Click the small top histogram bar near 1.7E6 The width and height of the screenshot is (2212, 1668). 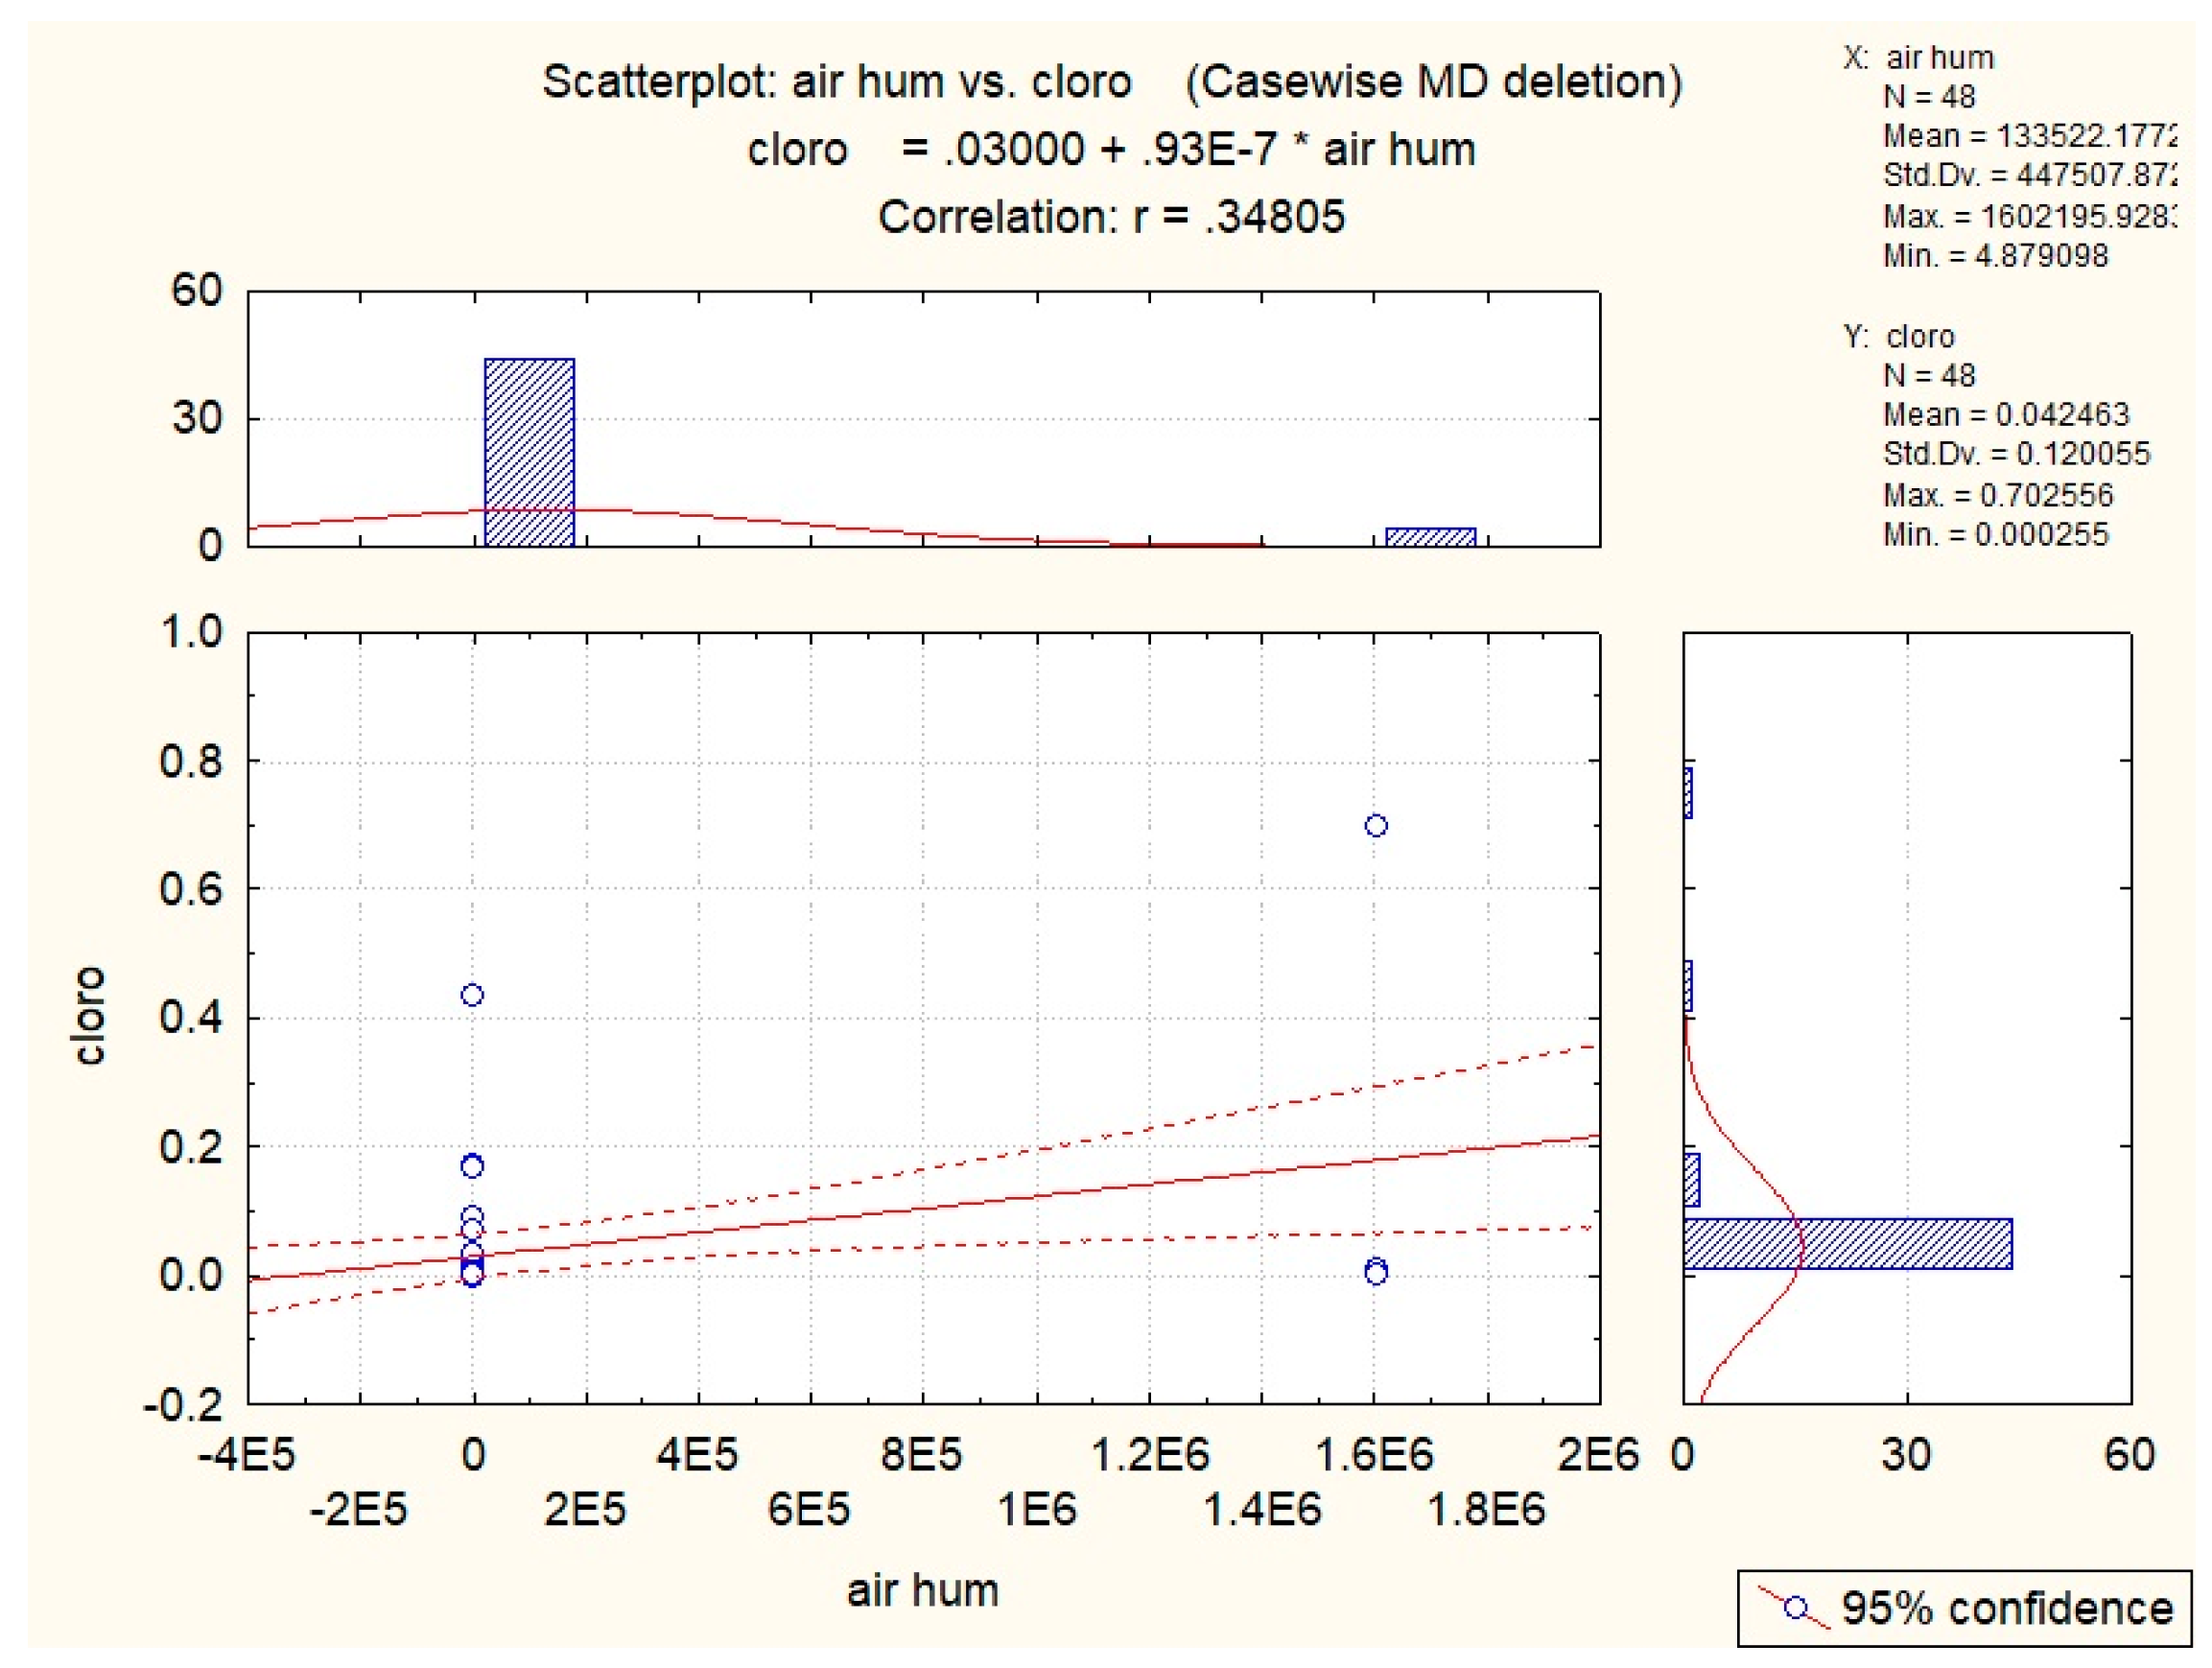click(1430, 537)
